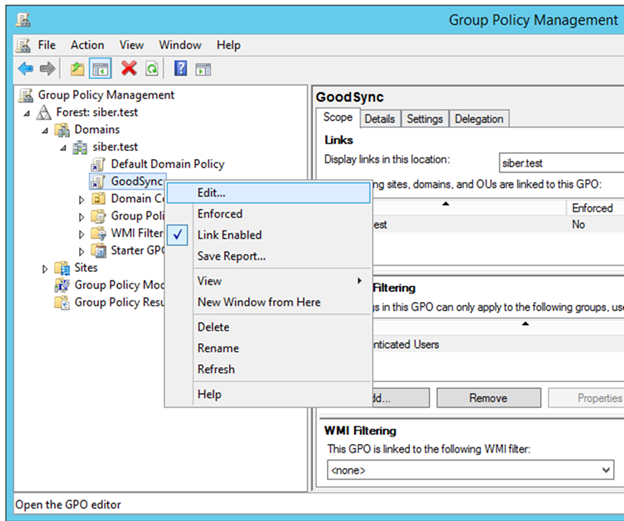Open the blue question mark Help icon
The image size is (624, 521).
[x=180, y=68]
